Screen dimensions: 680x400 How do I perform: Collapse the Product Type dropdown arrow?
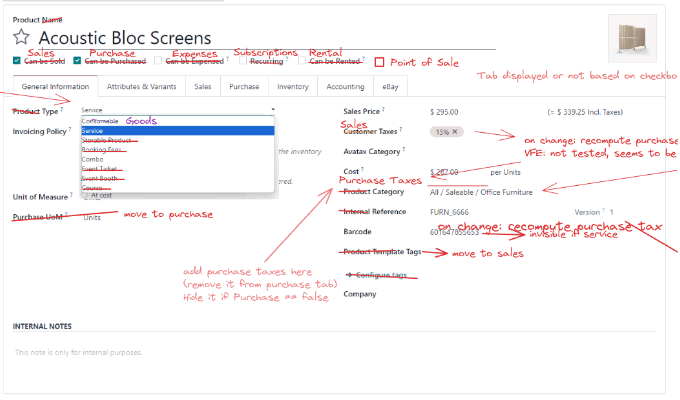click(x=273, y=109)
